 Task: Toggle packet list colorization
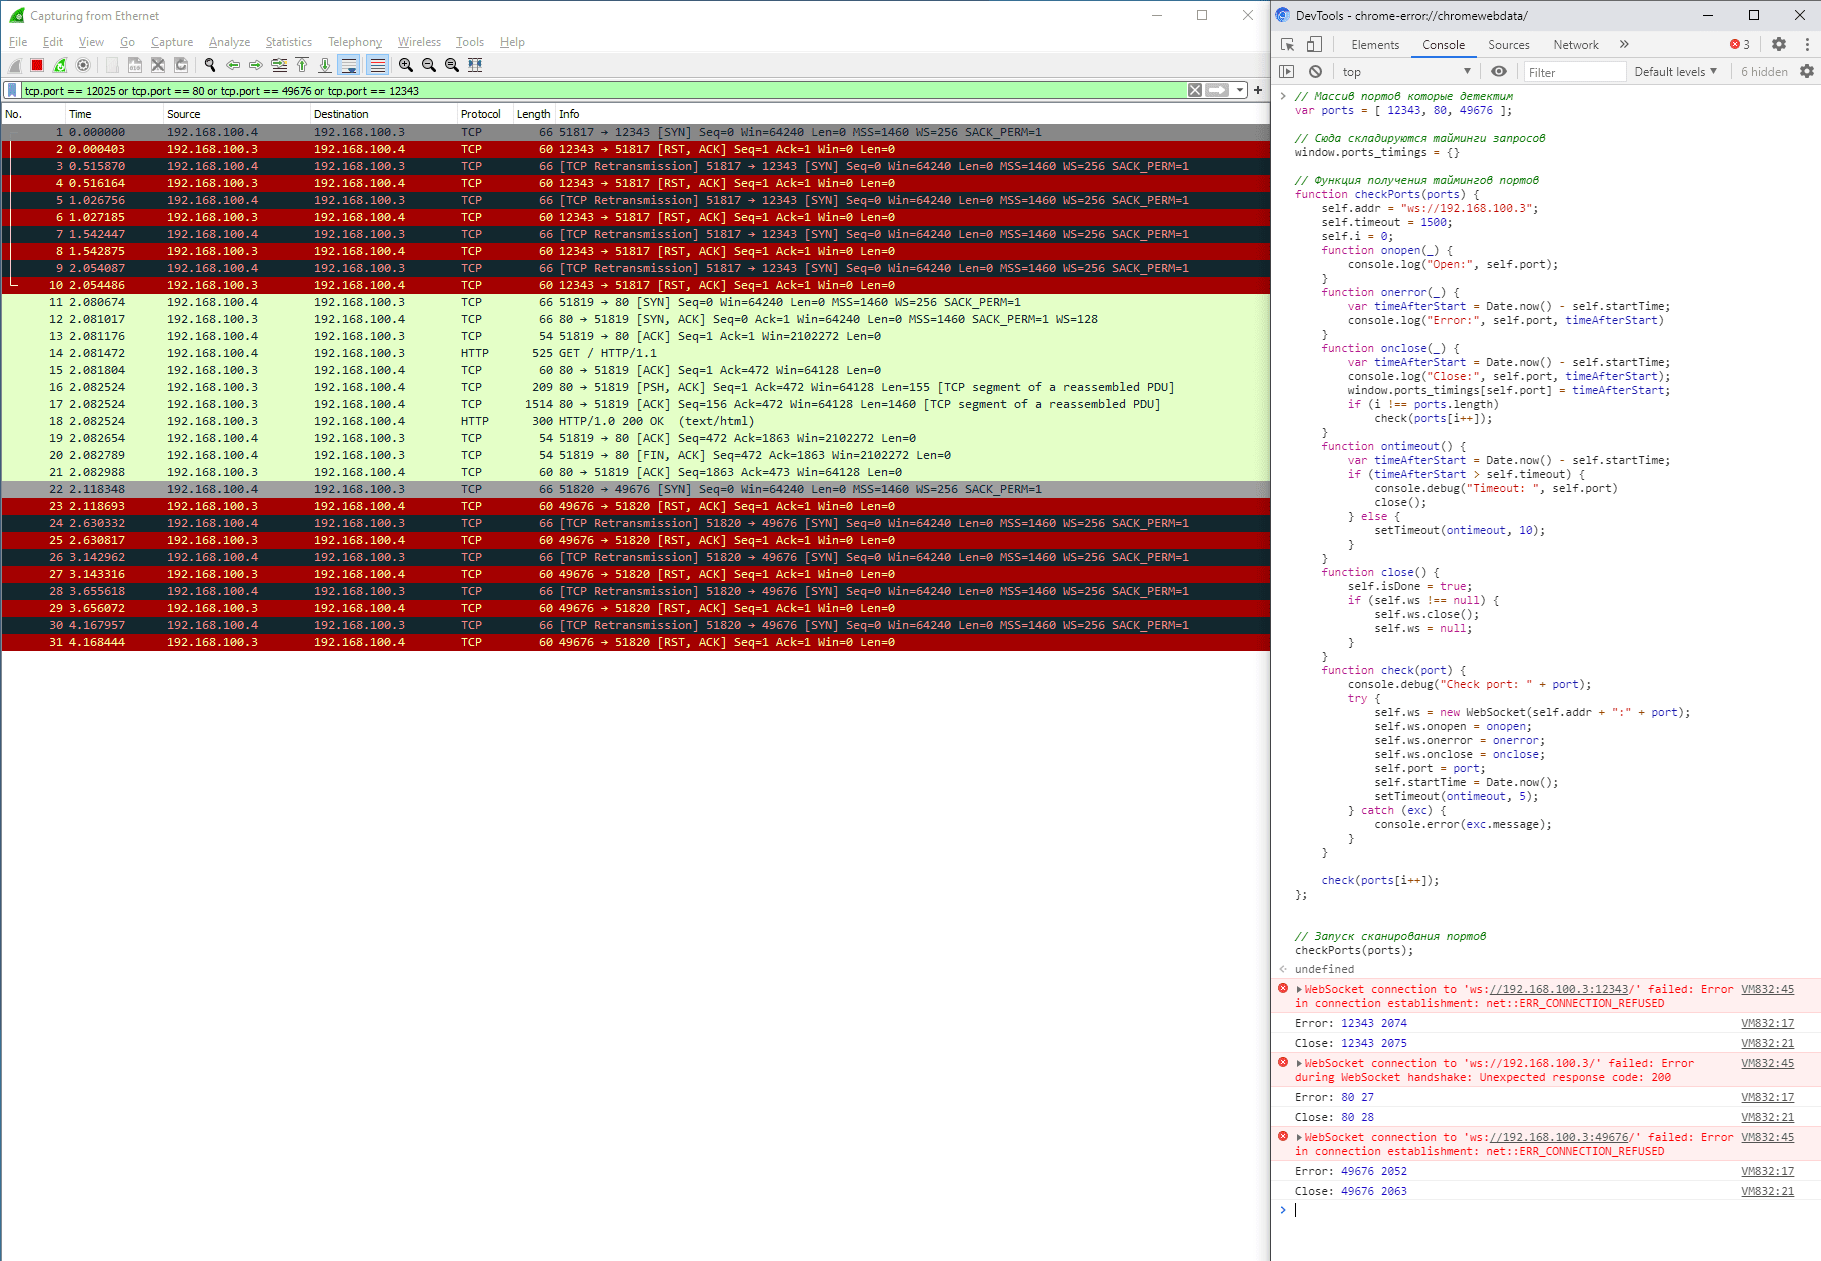coord(377,65)
